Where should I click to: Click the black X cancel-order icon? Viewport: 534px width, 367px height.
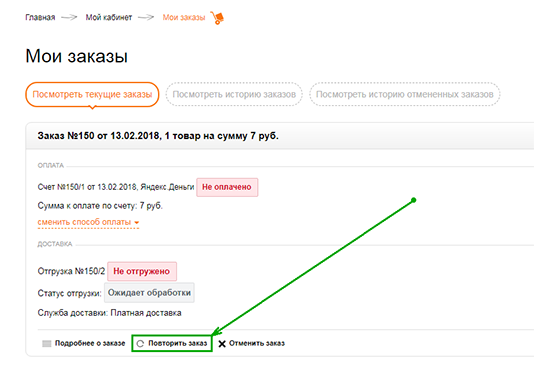tap(222, 344)
